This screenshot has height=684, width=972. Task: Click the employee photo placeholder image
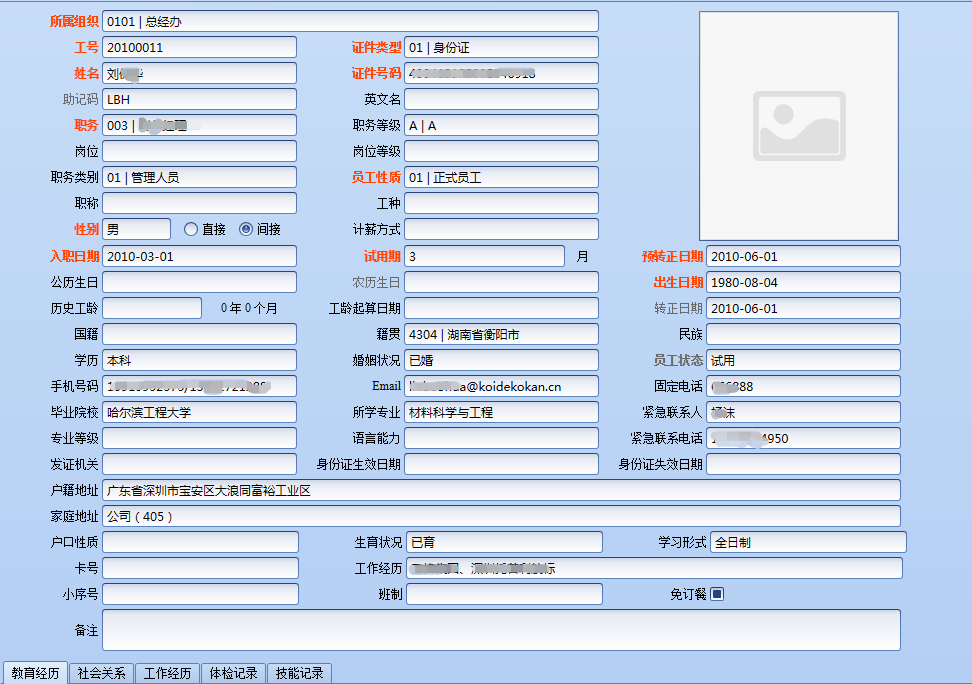tap(798, 126)
